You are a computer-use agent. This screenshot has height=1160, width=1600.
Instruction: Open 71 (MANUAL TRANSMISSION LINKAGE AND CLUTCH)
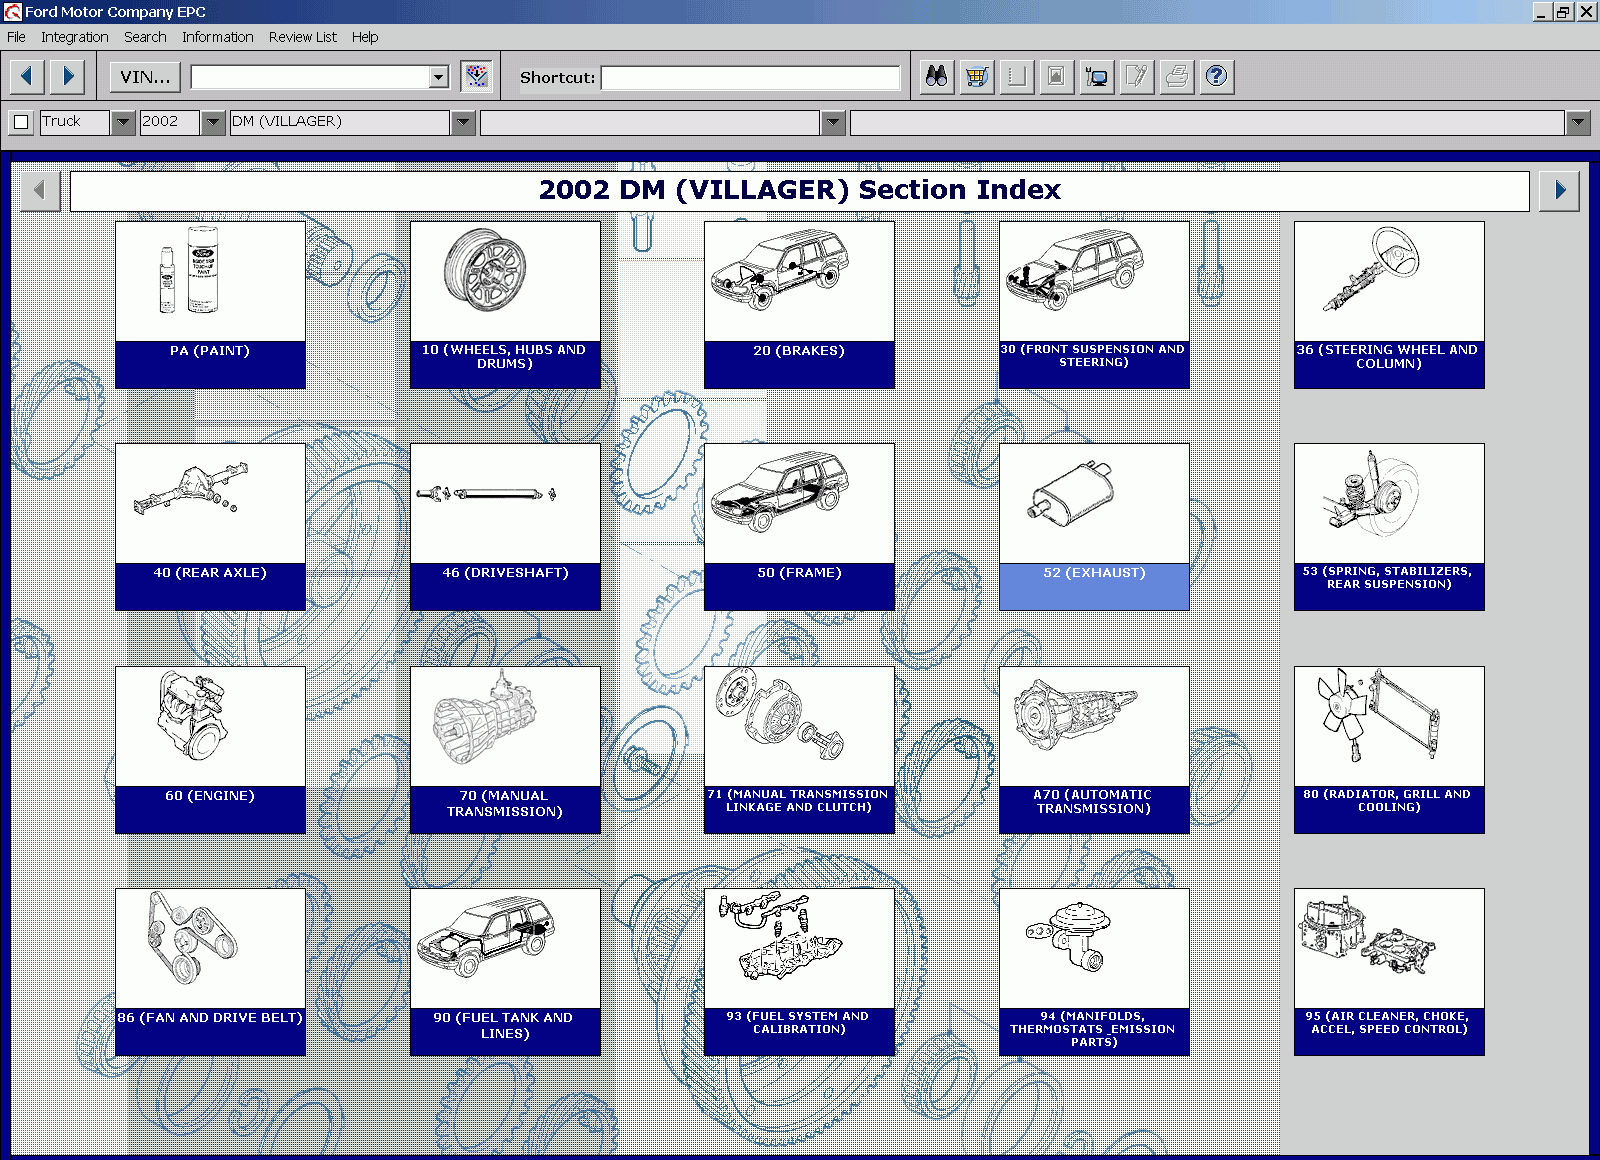(799, 750)
